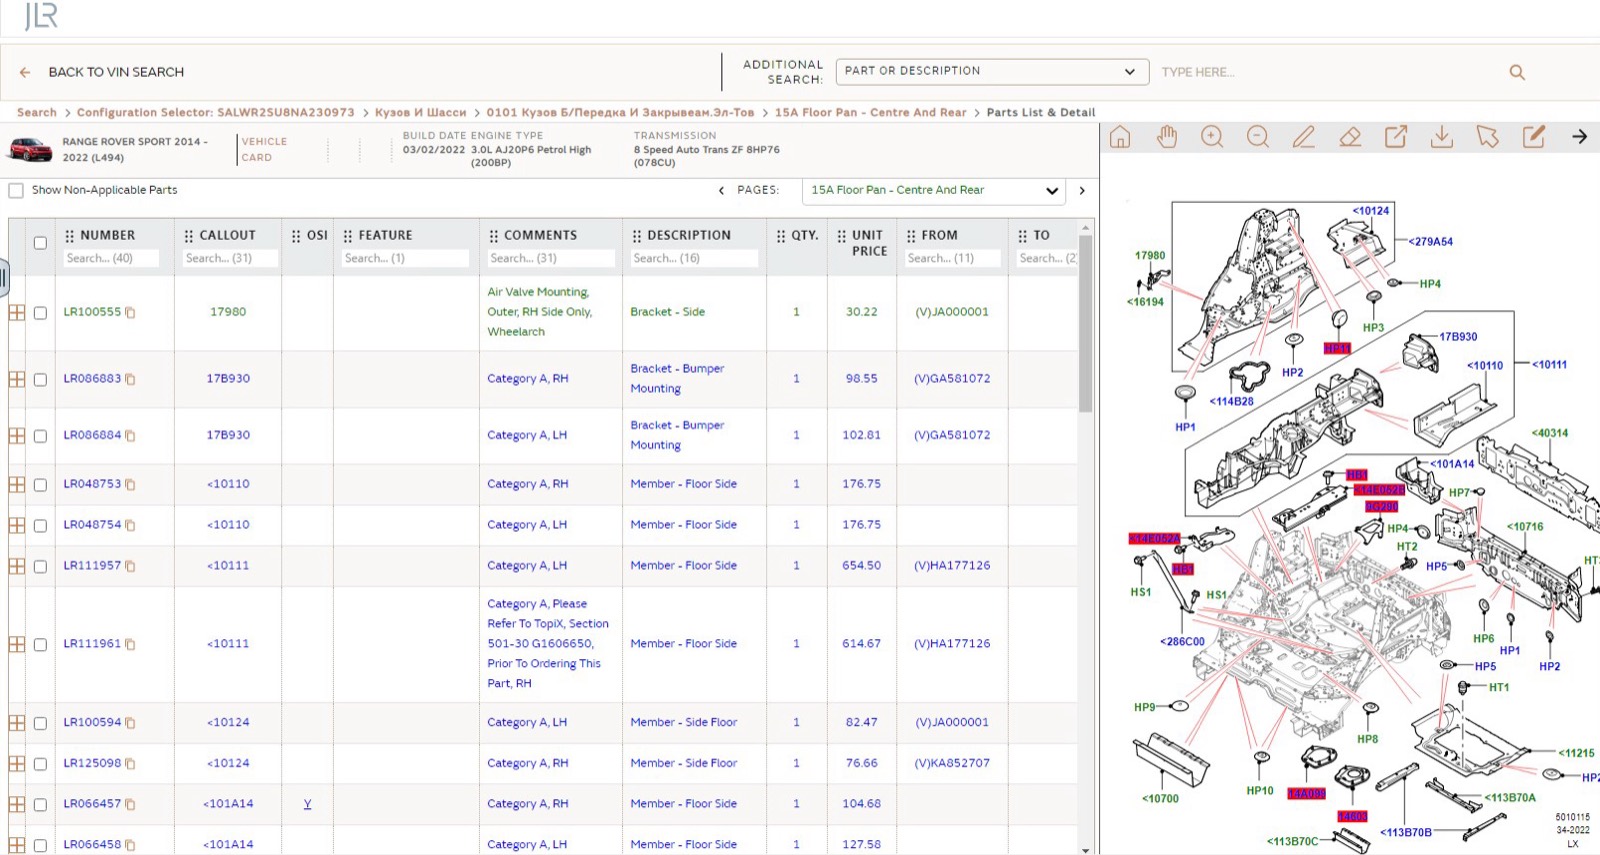Select the pencil draw tool

point(1304,137)
